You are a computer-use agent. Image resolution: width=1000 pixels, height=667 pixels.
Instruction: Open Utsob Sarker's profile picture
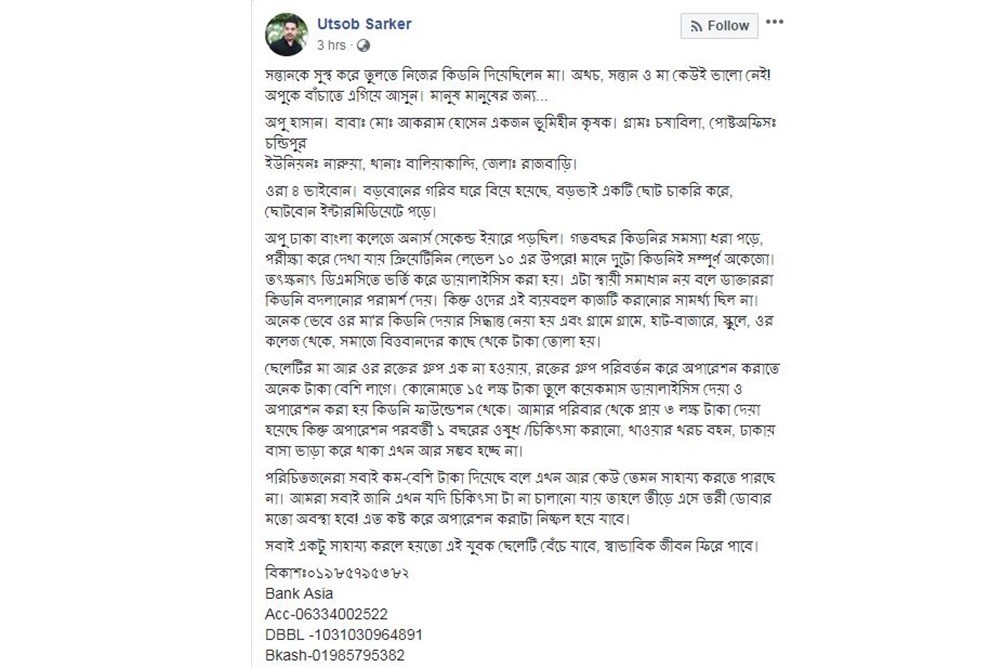(286, 34)
